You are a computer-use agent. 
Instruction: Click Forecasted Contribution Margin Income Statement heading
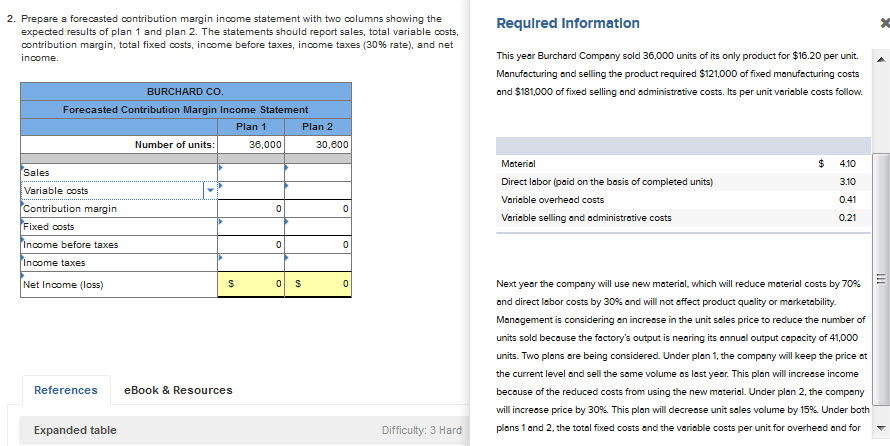click(186, 110)
